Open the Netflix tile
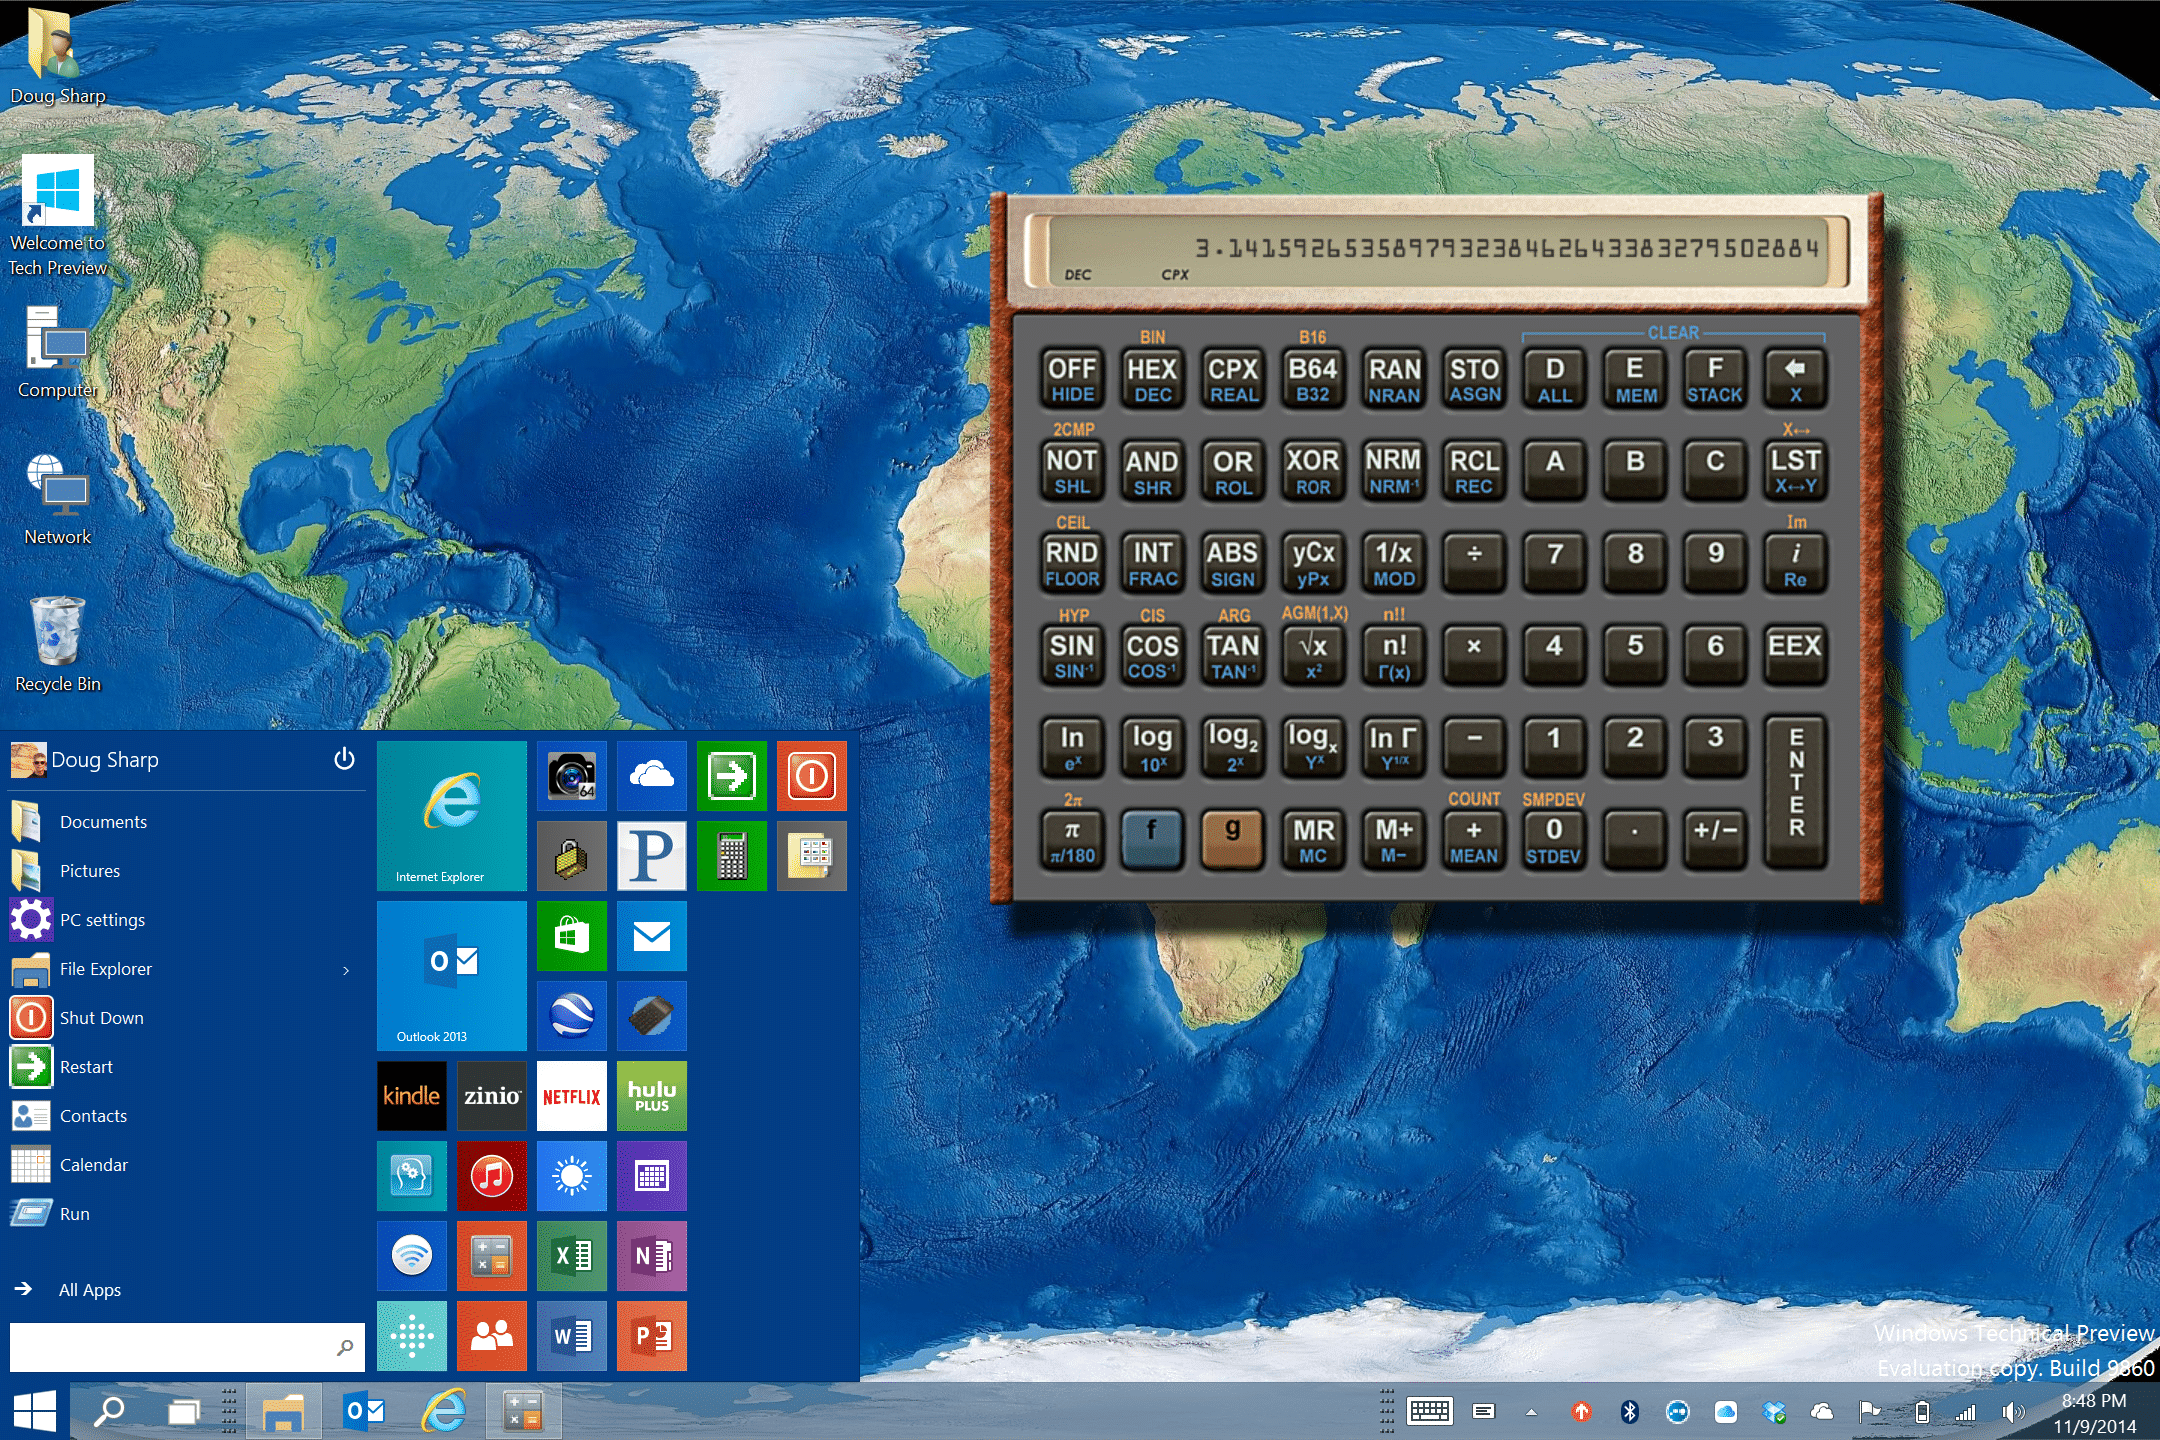2160x1440 pixels. pos(572,1096)
